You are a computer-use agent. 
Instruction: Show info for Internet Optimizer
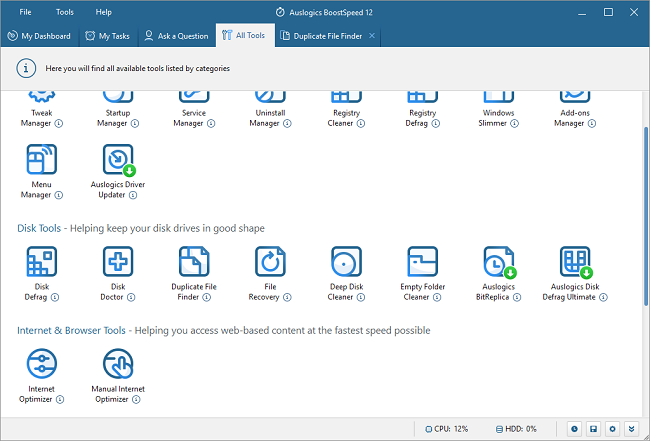[x=60, y=400]
